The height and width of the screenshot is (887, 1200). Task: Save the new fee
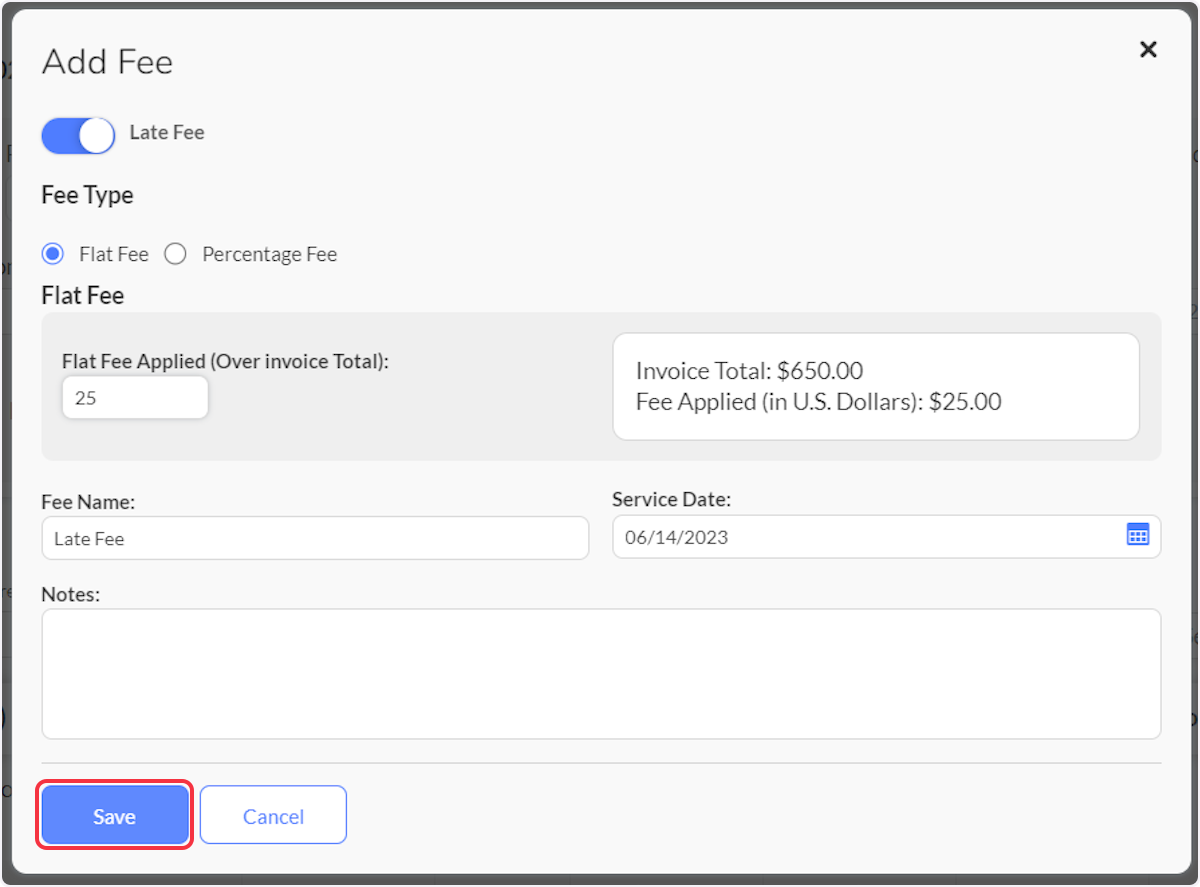[114, 816]
